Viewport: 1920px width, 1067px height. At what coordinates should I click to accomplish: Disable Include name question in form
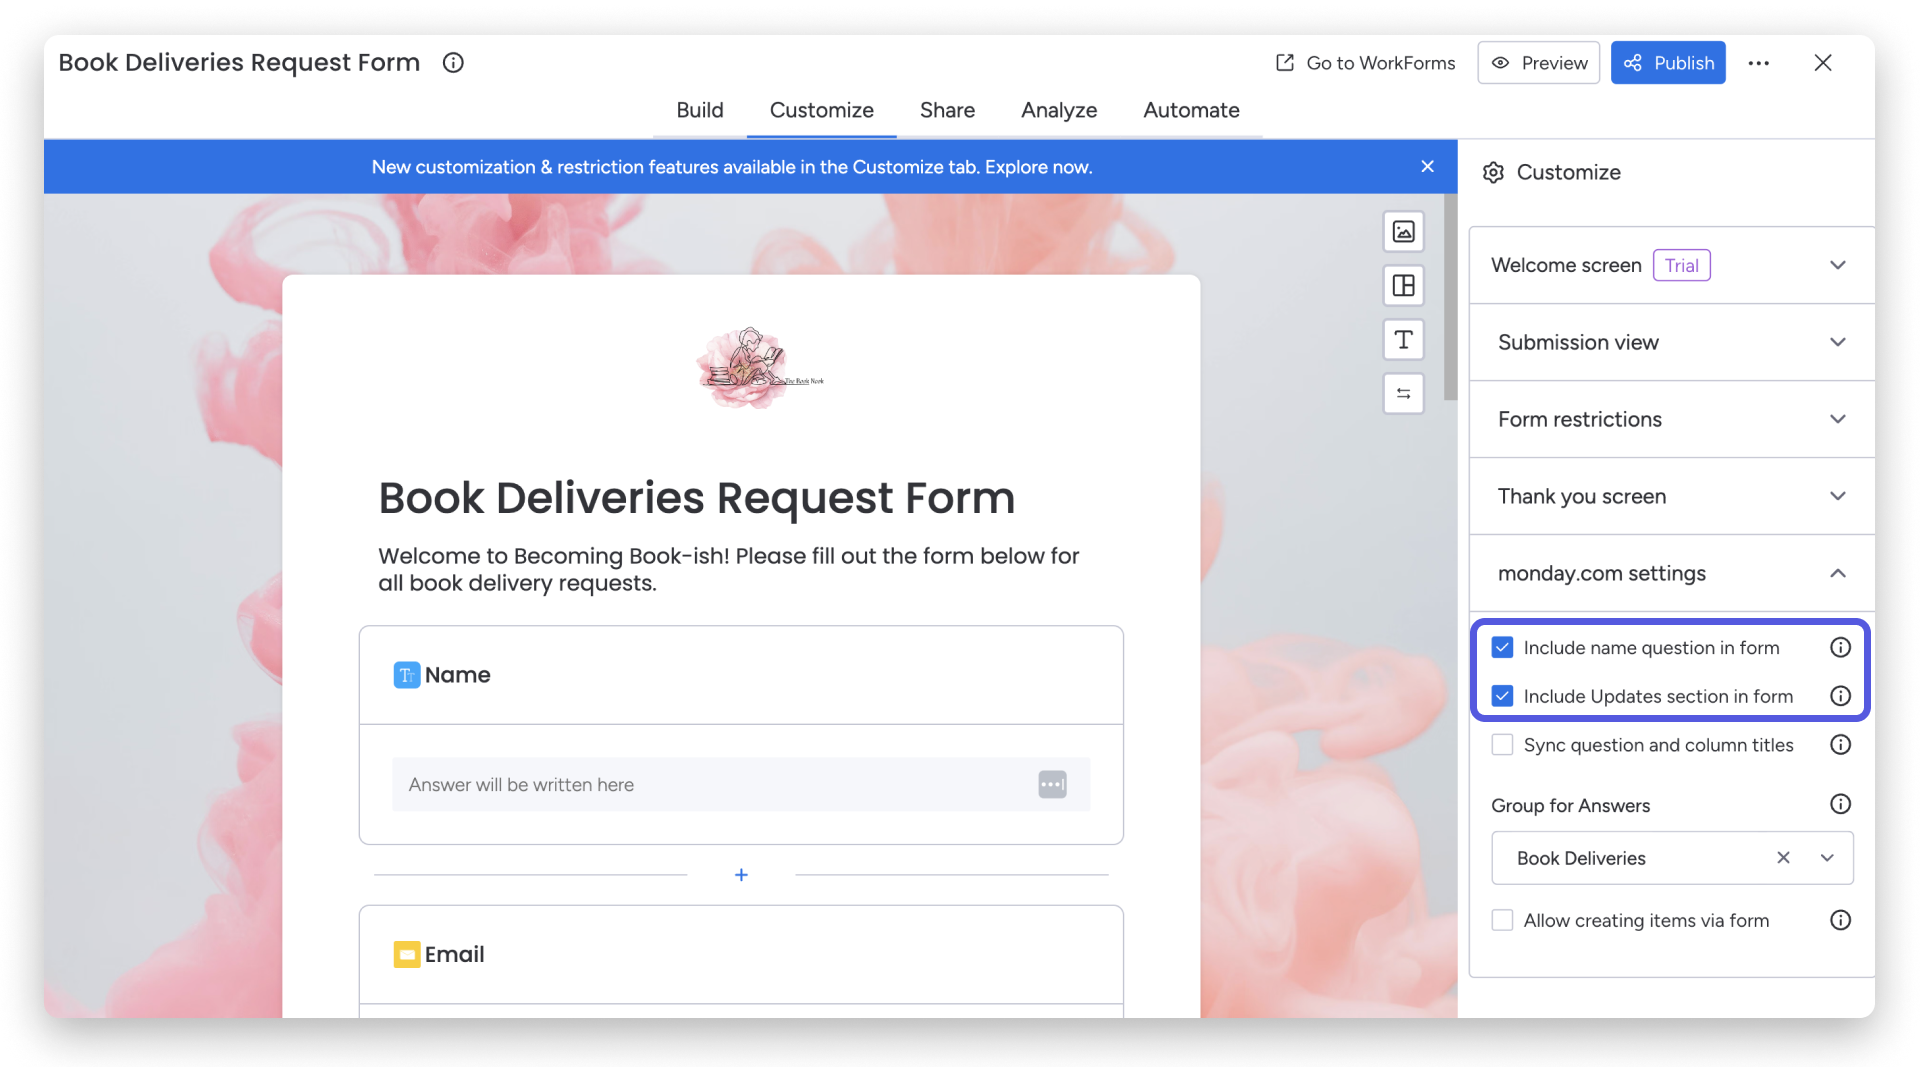(1501, 647)
